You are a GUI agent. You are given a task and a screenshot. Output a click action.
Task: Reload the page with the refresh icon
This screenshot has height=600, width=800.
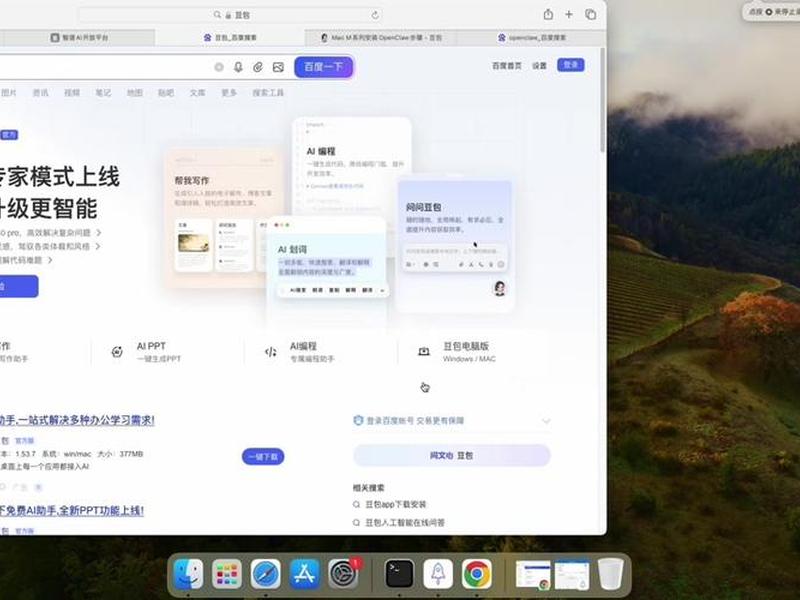tap(375, 15)
